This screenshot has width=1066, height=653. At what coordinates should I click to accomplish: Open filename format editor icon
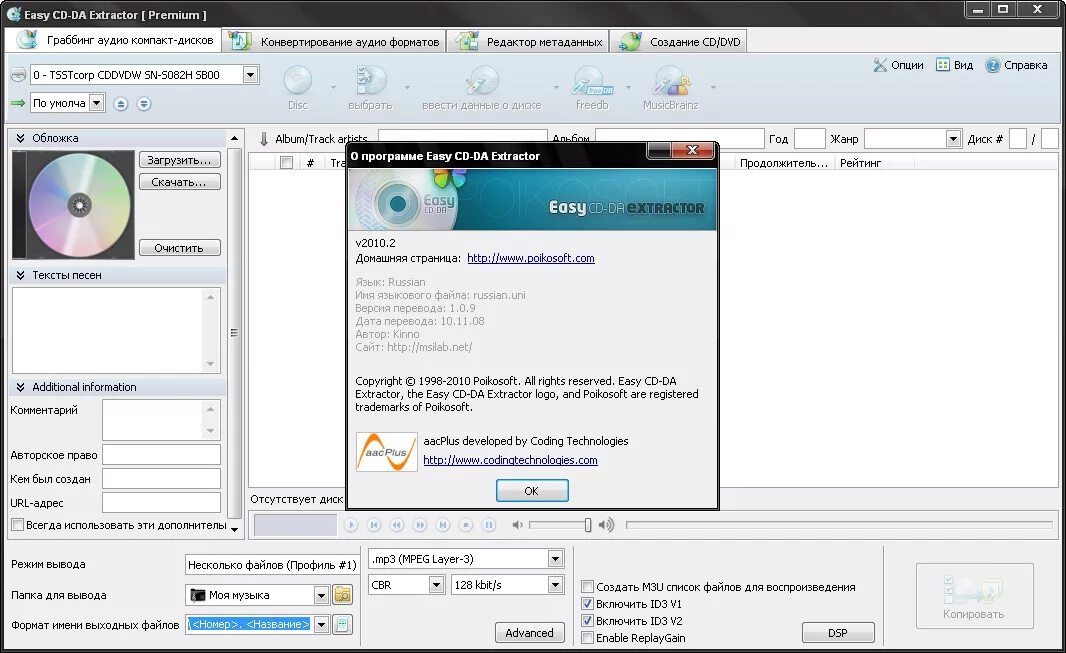[x=343, y=624]
